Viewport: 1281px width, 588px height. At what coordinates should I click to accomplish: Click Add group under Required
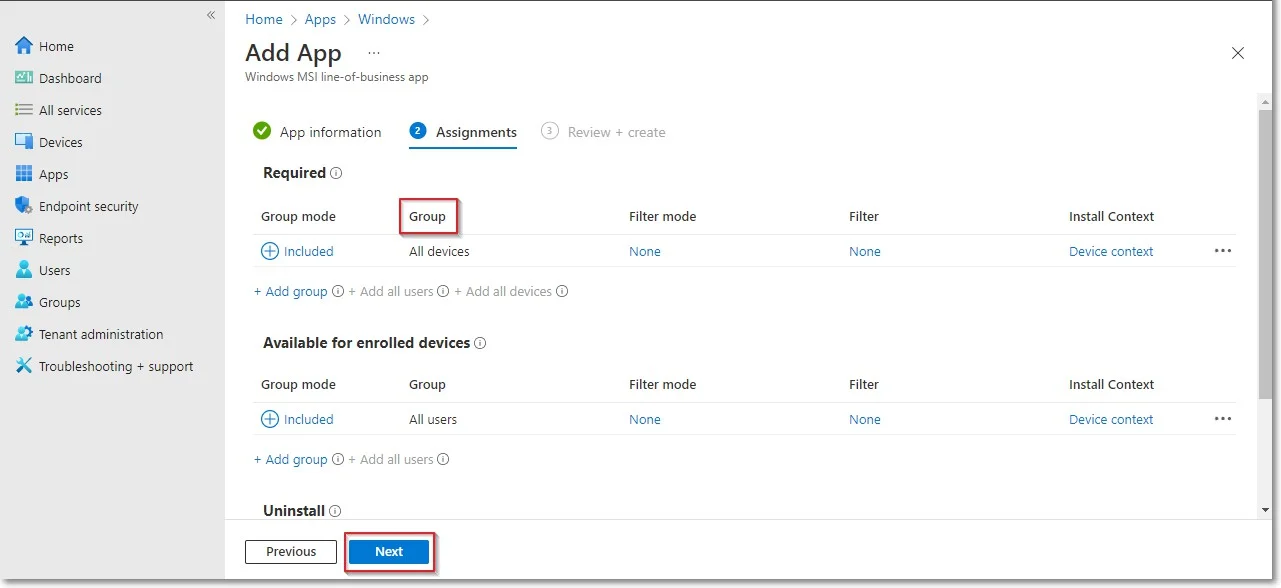(291, 292)
